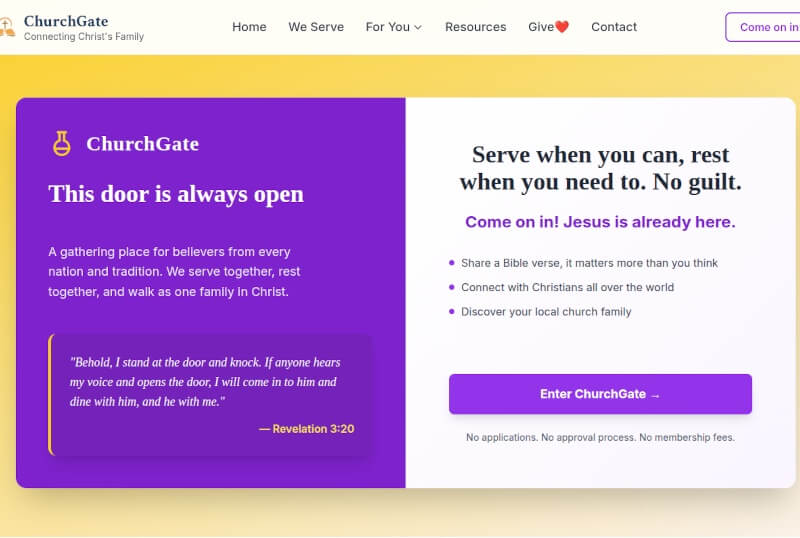Expand the For You dropdown menu

pos(394,27)
